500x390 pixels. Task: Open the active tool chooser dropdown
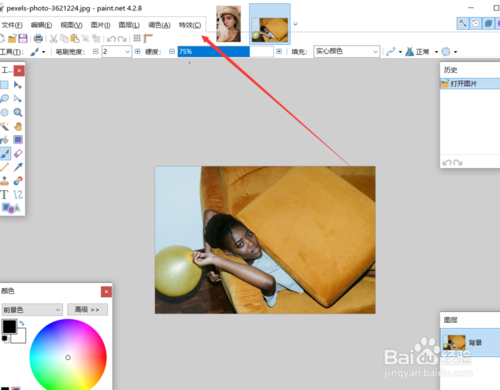(x=38, y=52)
